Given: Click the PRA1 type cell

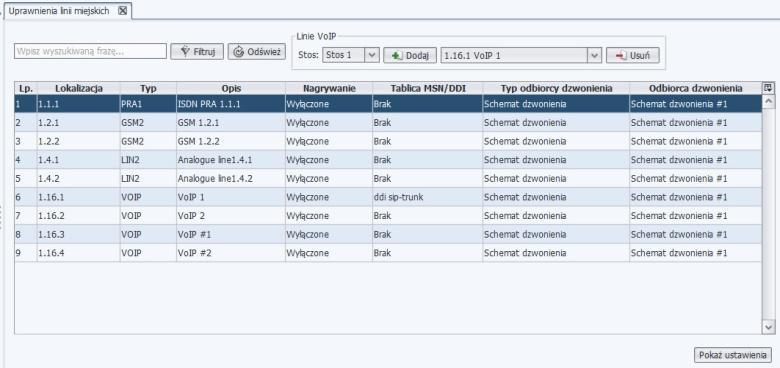Looking at the screenshot, I should 148,104.
